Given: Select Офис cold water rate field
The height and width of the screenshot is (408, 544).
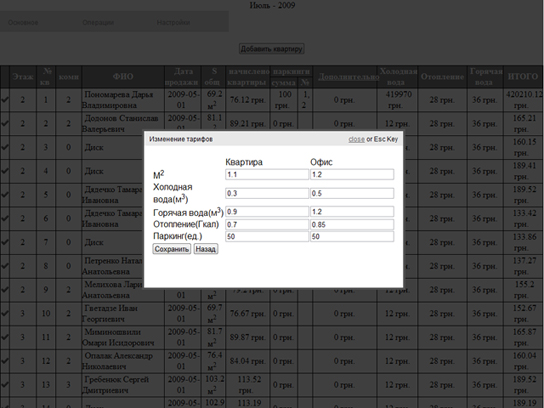Looking at the screenshot, I should 352,193.
